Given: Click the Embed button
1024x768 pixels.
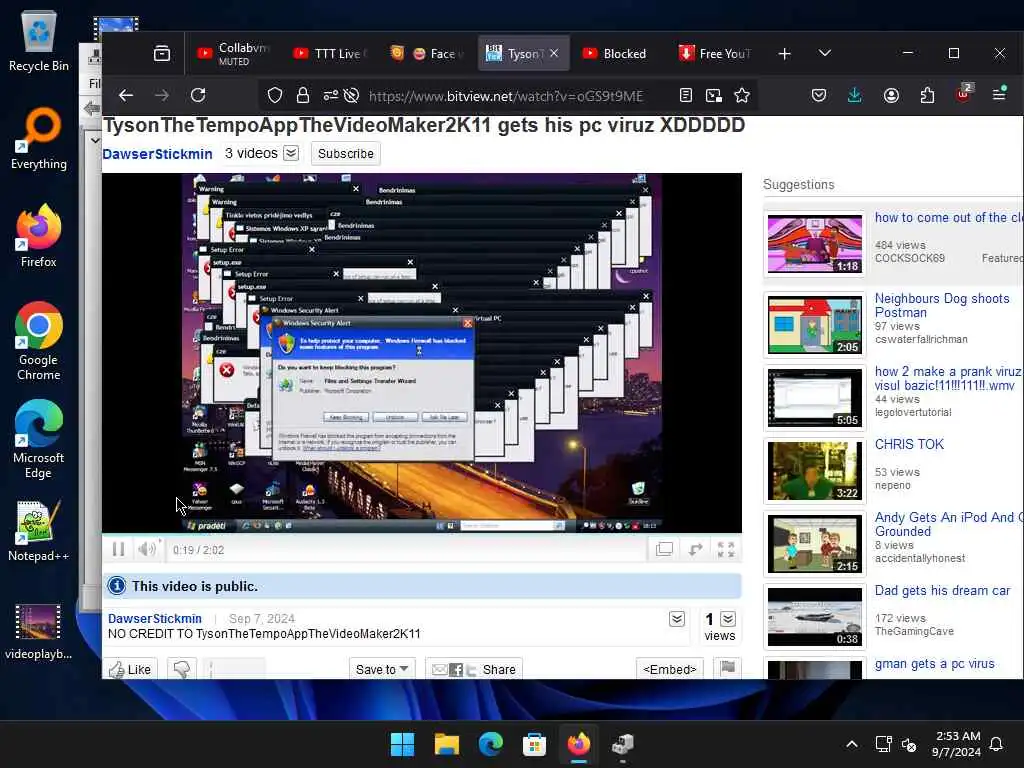Looking at the screenshot, I should [x=669, y=669].
